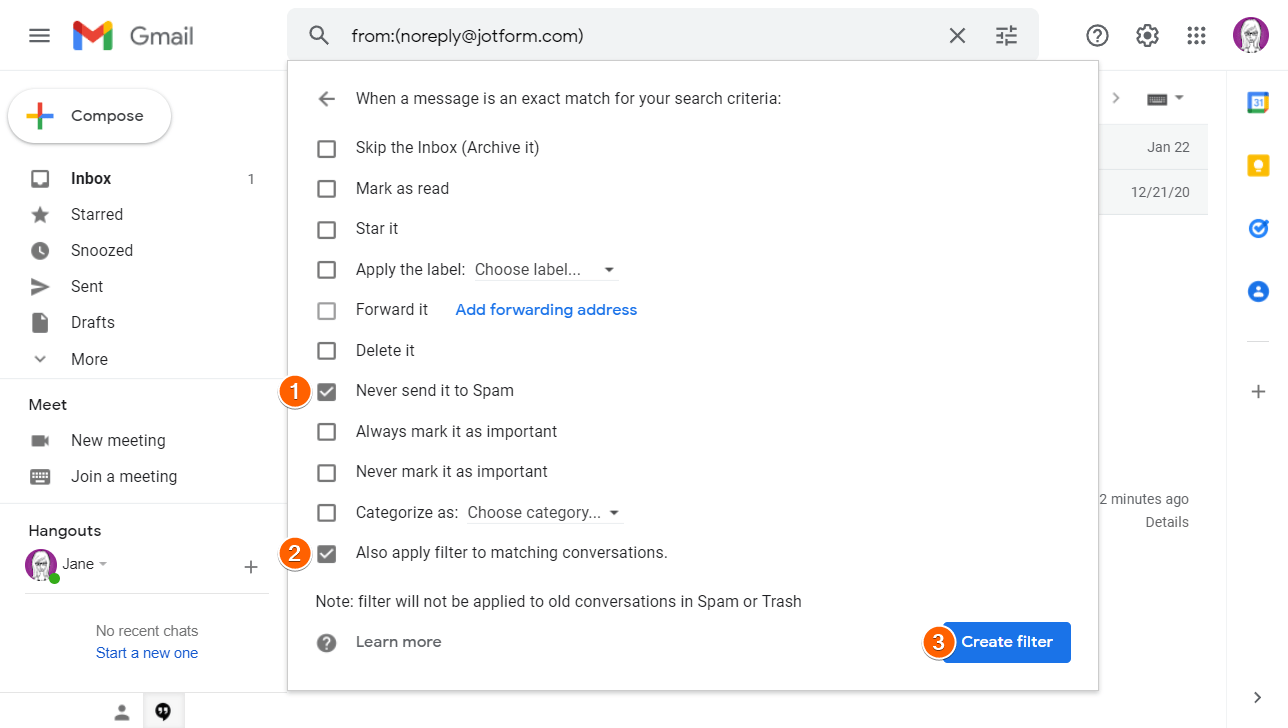Click the Create filter button

click(x=1006, y=642)
